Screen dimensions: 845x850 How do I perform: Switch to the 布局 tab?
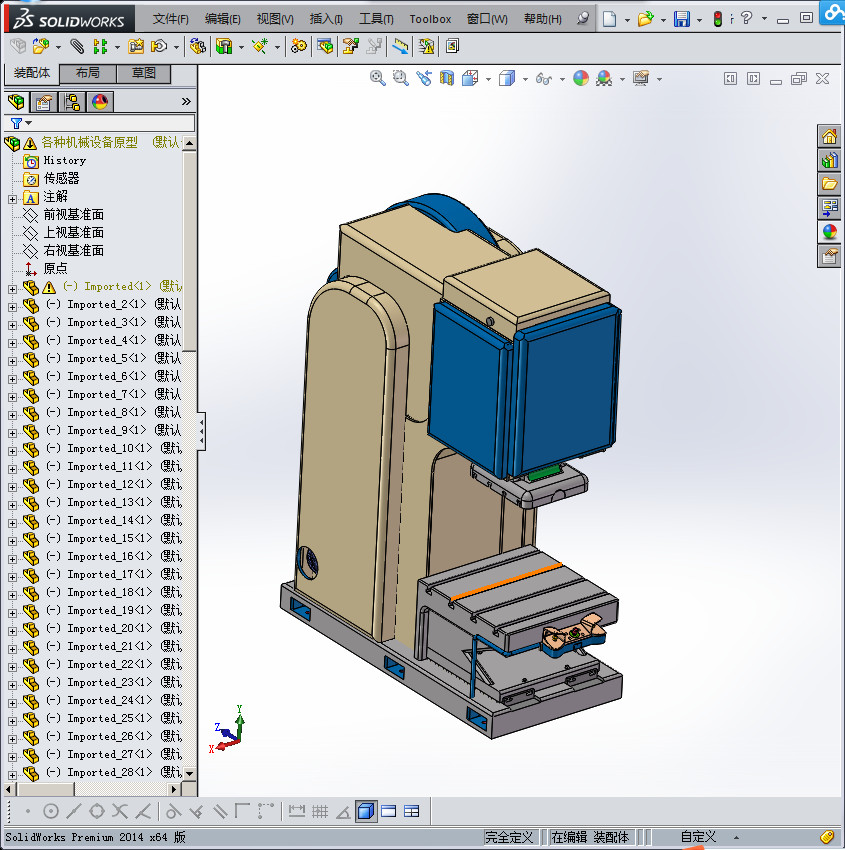[x=88, y=73]
